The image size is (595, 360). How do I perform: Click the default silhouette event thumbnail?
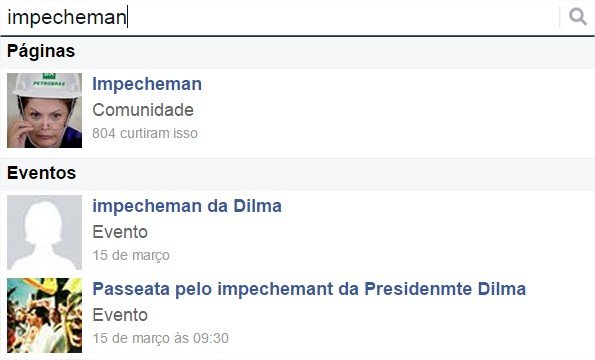click(44, 233)
